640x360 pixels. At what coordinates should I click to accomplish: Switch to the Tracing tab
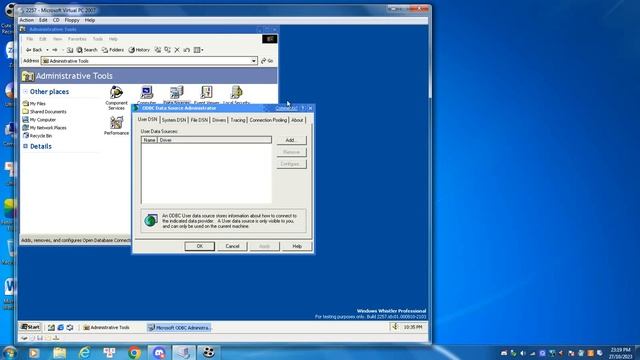238,120
